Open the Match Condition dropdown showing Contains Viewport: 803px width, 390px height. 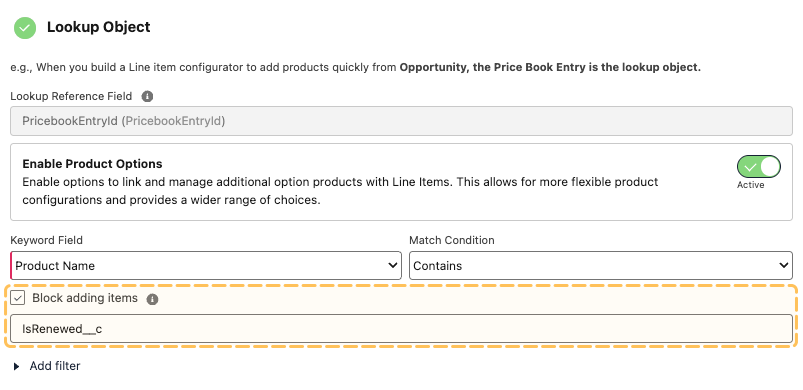tap(601, 266)
